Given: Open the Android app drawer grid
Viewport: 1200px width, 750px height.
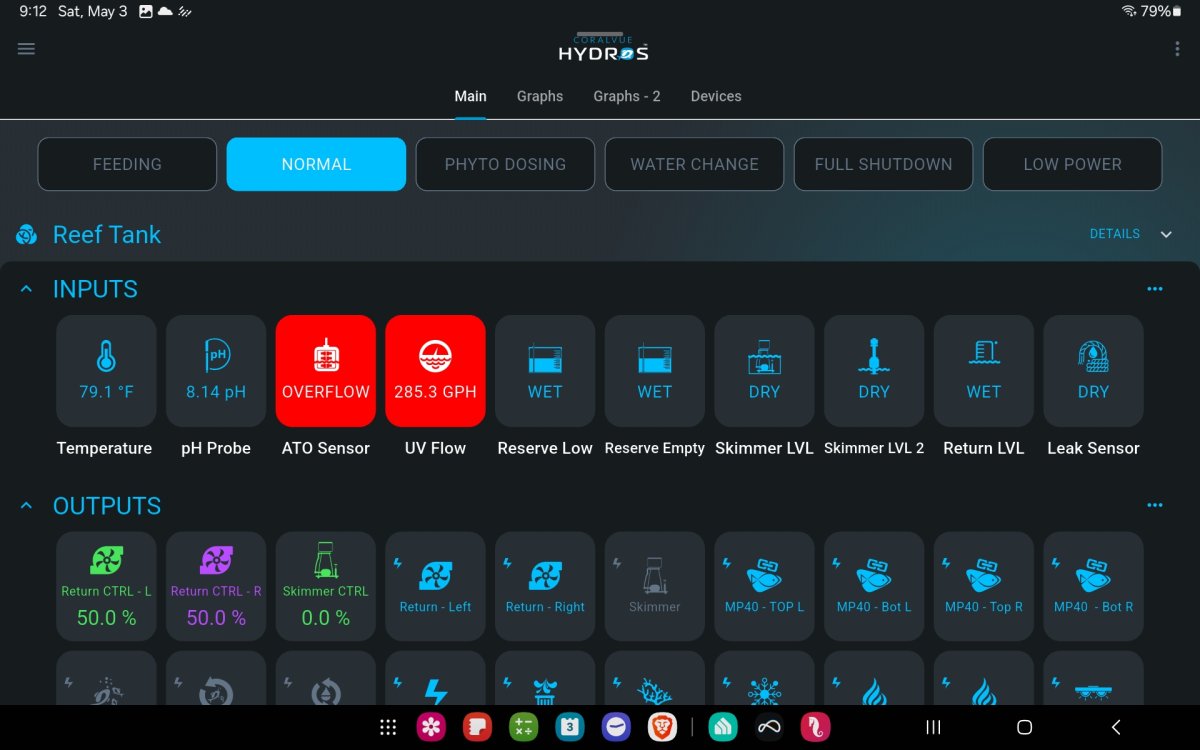Looking at the screenshot, I should [388, 727].
